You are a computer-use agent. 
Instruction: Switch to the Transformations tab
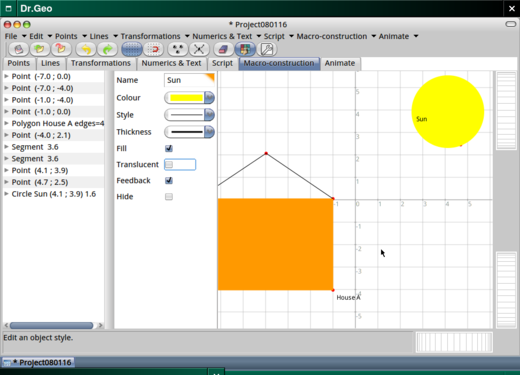pos(101,63)
